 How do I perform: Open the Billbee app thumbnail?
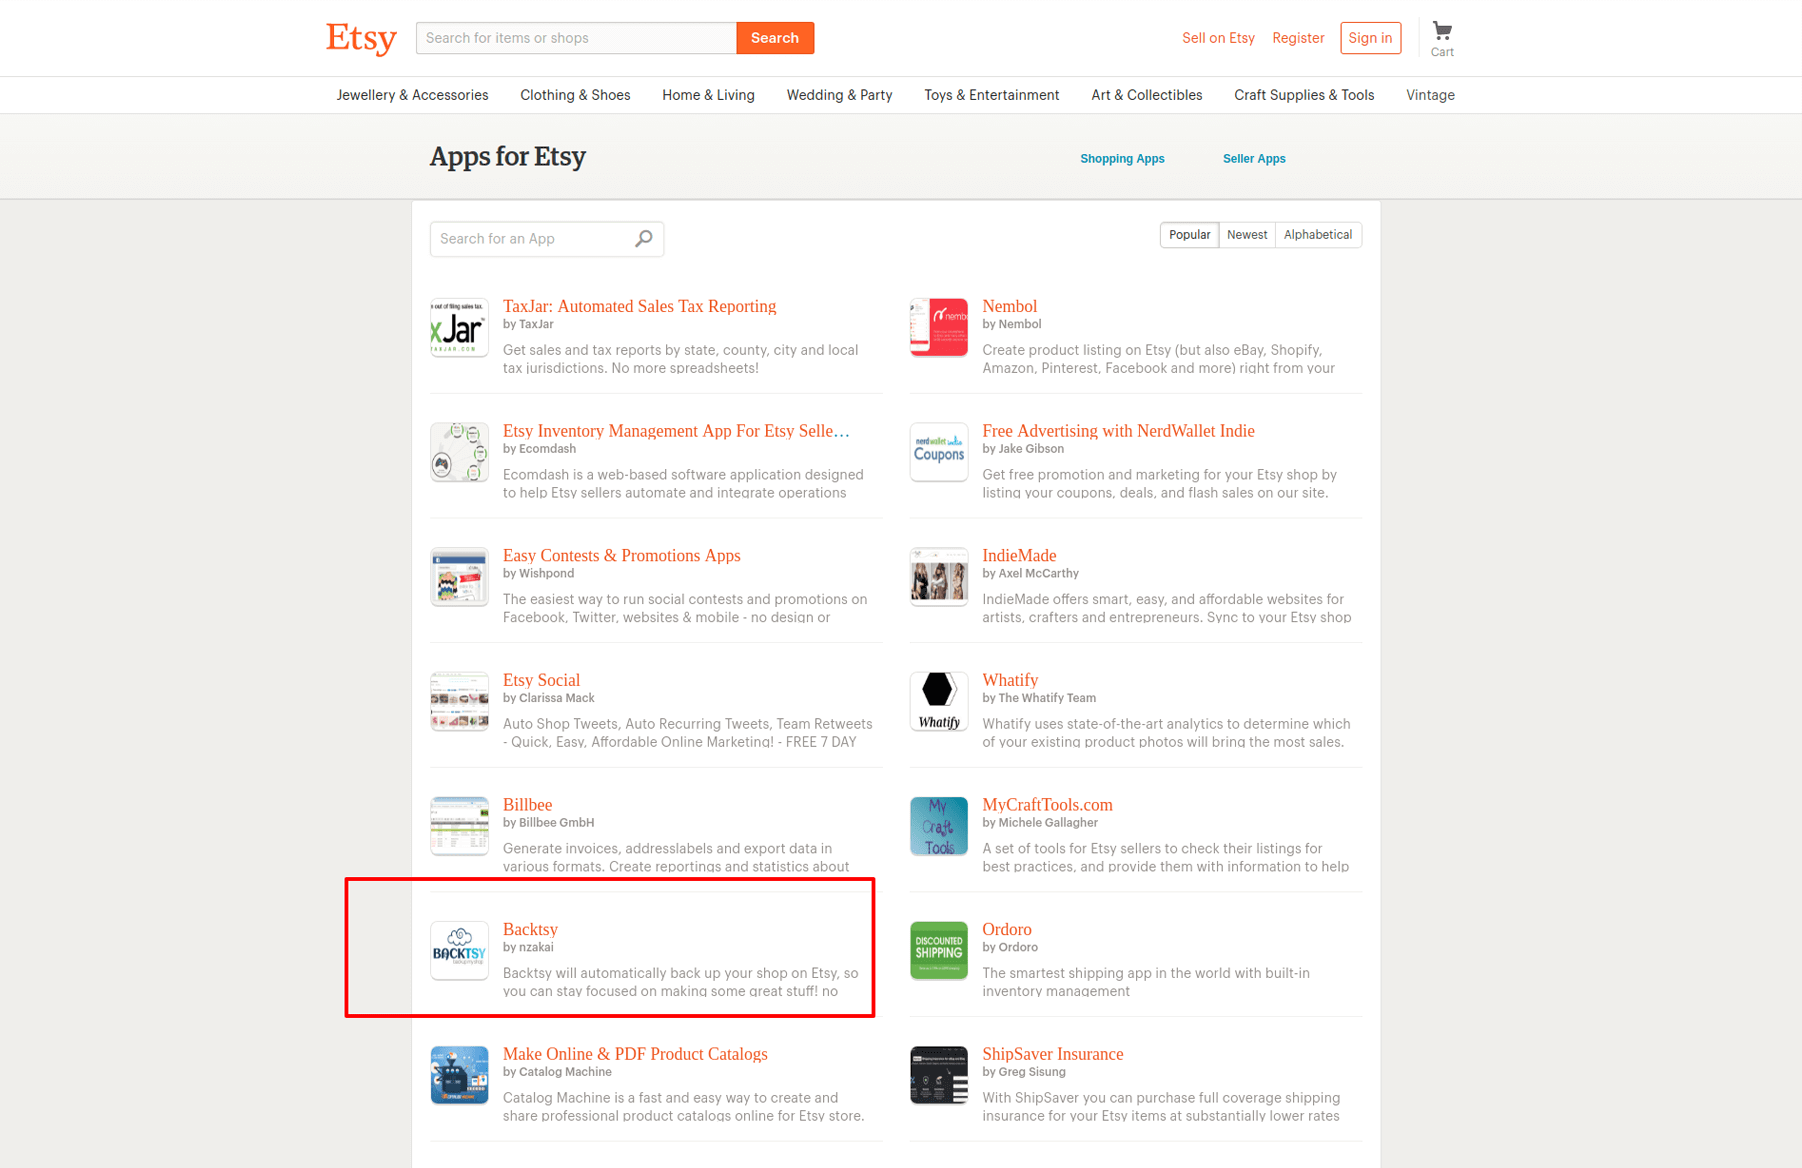(459, 826)
